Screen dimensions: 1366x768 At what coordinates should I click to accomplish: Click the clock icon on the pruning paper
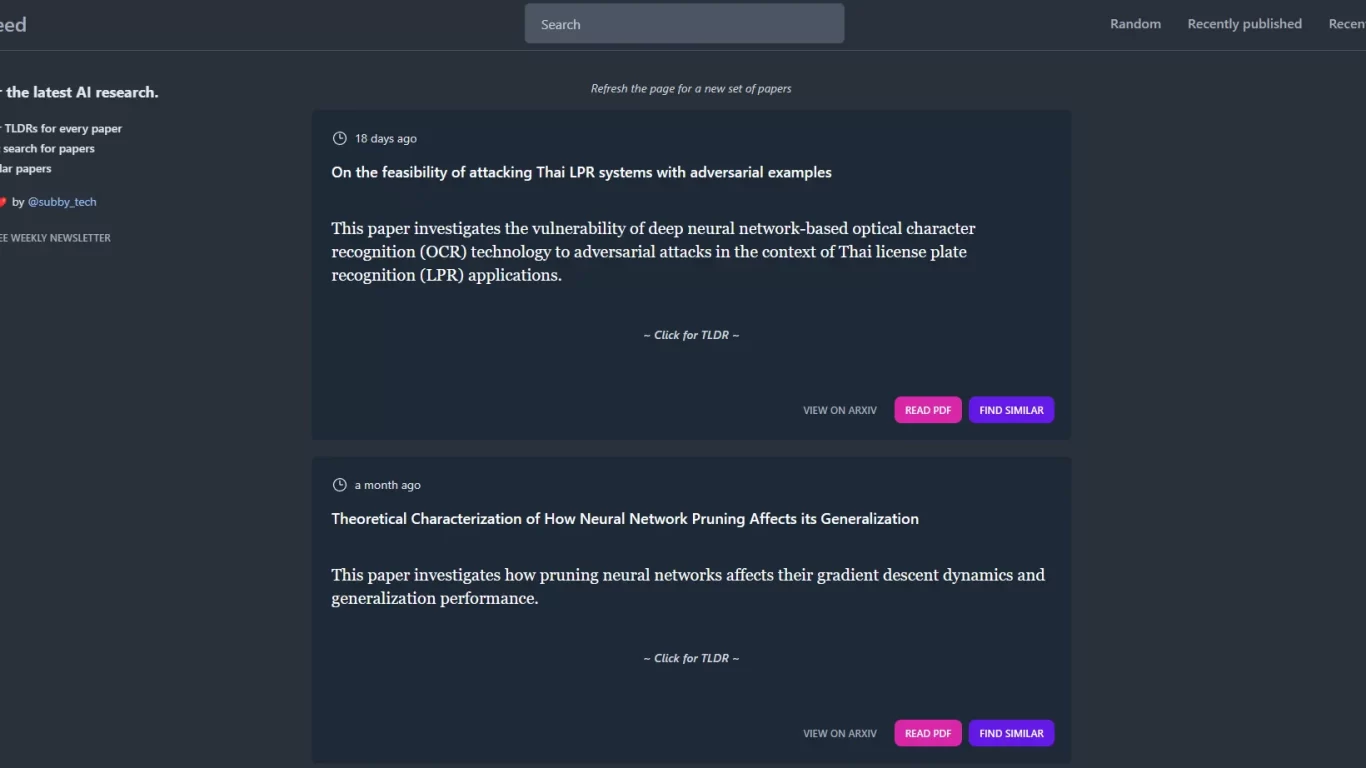coord(339,485)
